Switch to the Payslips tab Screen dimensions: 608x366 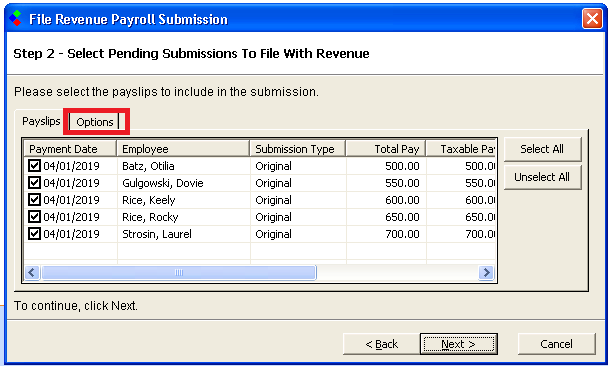(x=41, y=121)
